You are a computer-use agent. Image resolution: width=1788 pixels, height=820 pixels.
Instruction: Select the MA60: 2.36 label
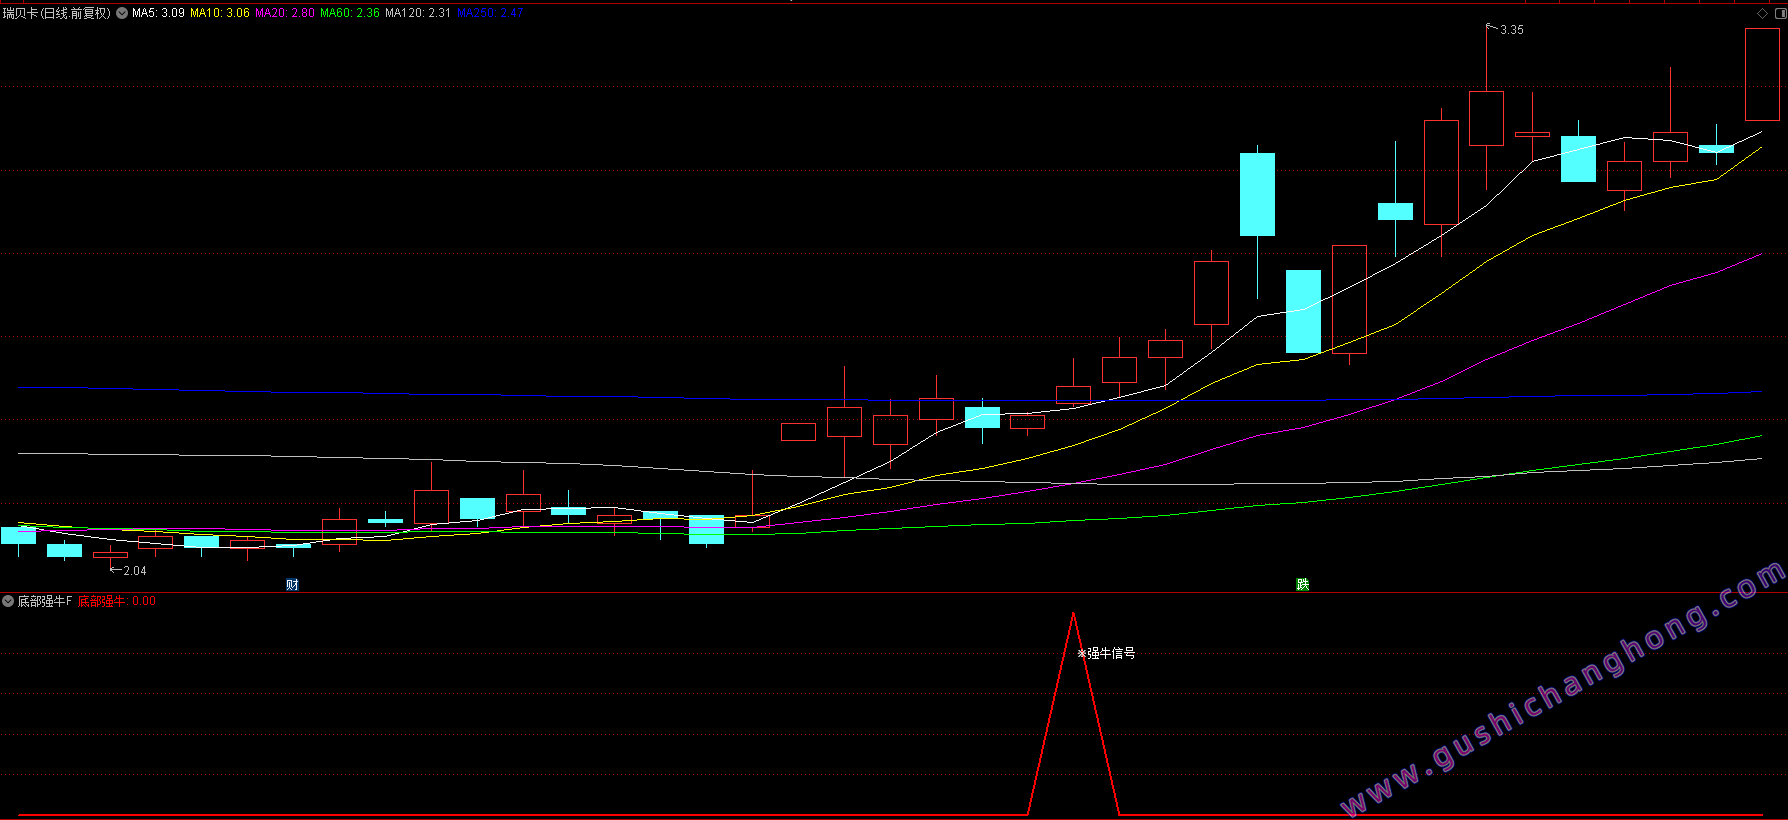pos(350,13)
